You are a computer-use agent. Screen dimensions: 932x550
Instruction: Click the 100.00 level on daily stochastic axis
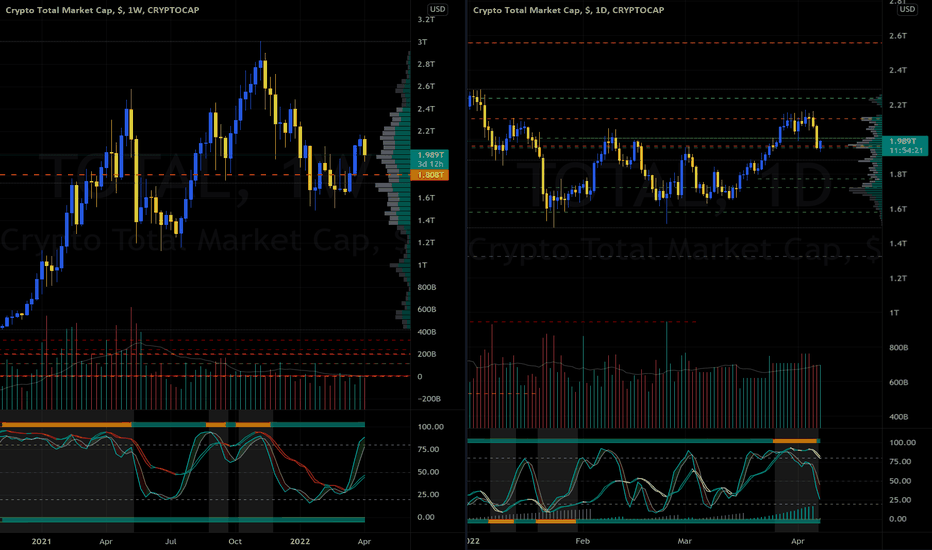902,442
